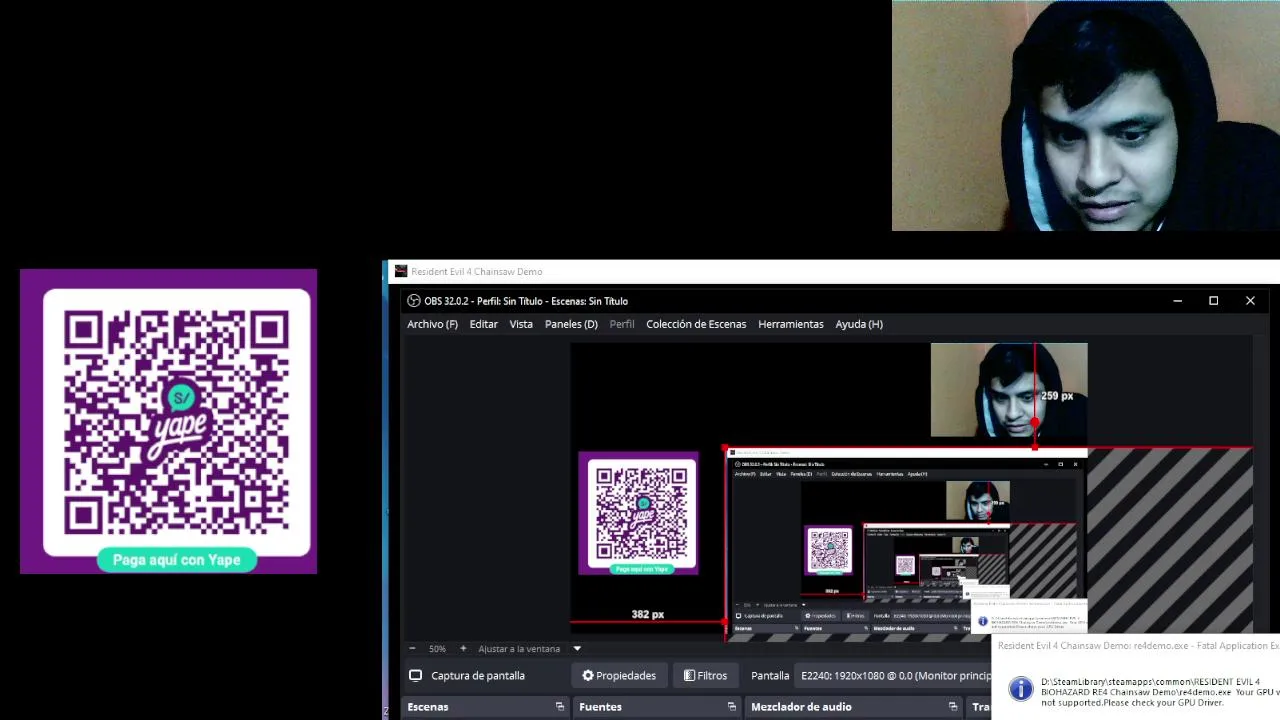Click the Resident Evil 4 window icon
This screenshot has width=1280, height=720.
(x=401, y=271)
